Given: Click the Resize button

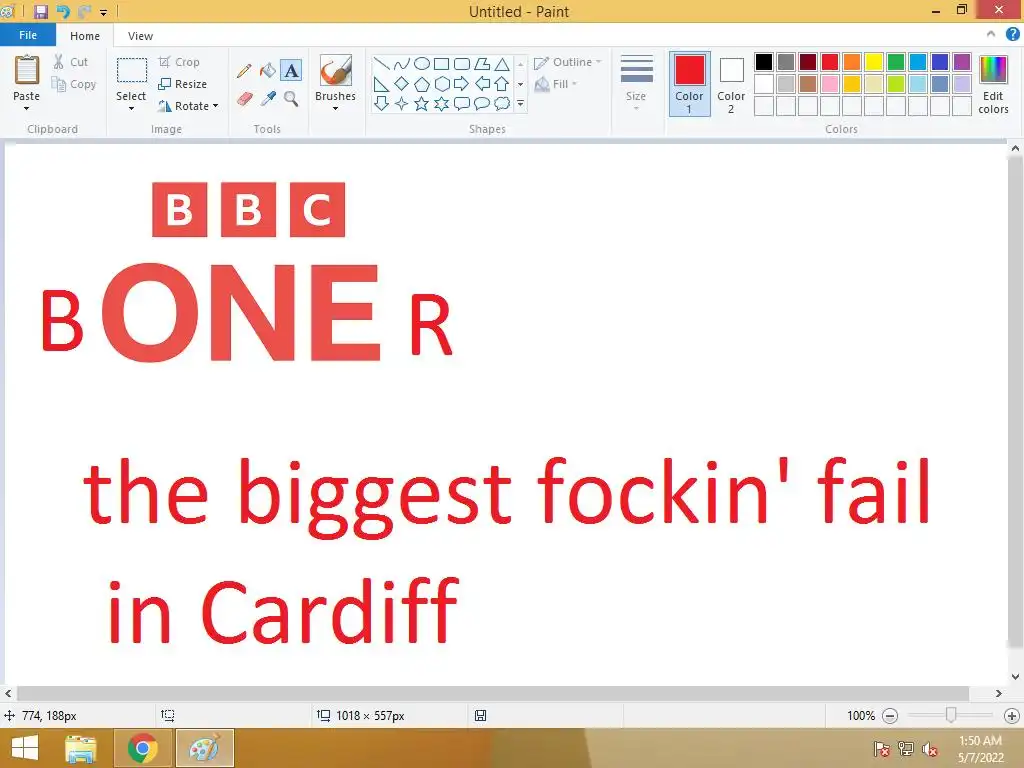Looking at the screenshot, I should [x=183, y=84].
